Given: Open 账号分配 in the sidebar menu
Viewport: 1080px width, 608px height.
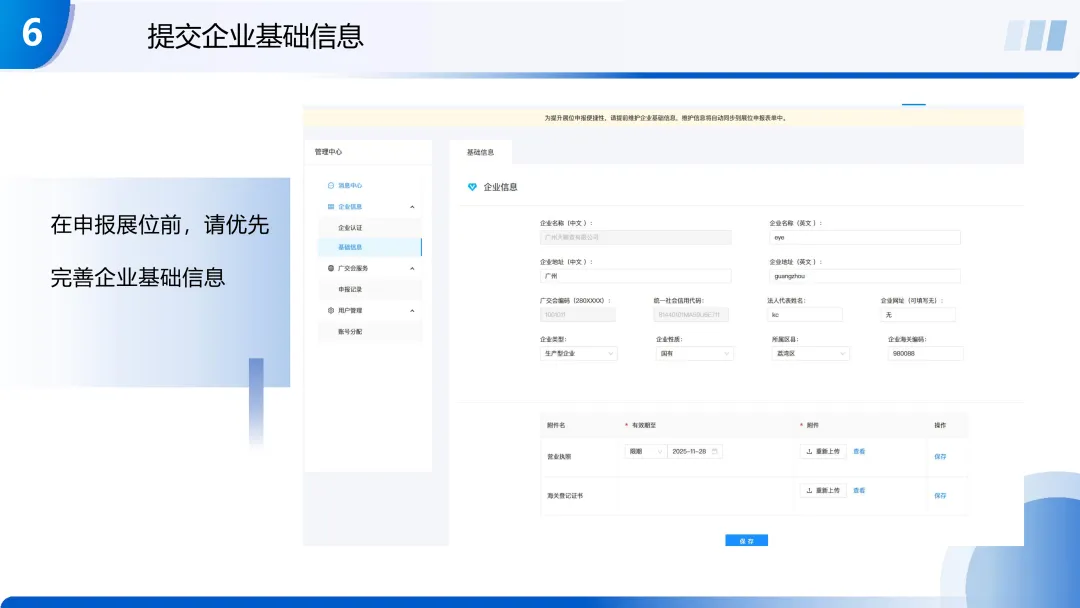Looking at the screenshot, I should [x=350, y=332].
